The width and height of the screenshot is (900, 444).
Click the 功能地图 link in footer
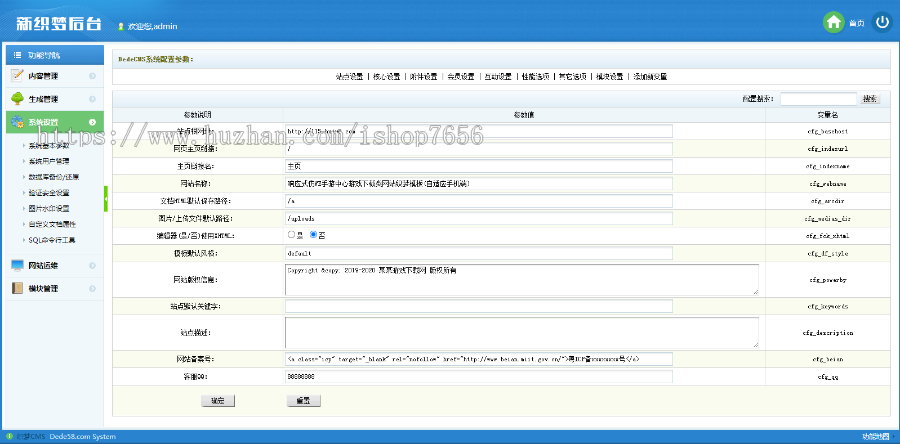[876, 437]
